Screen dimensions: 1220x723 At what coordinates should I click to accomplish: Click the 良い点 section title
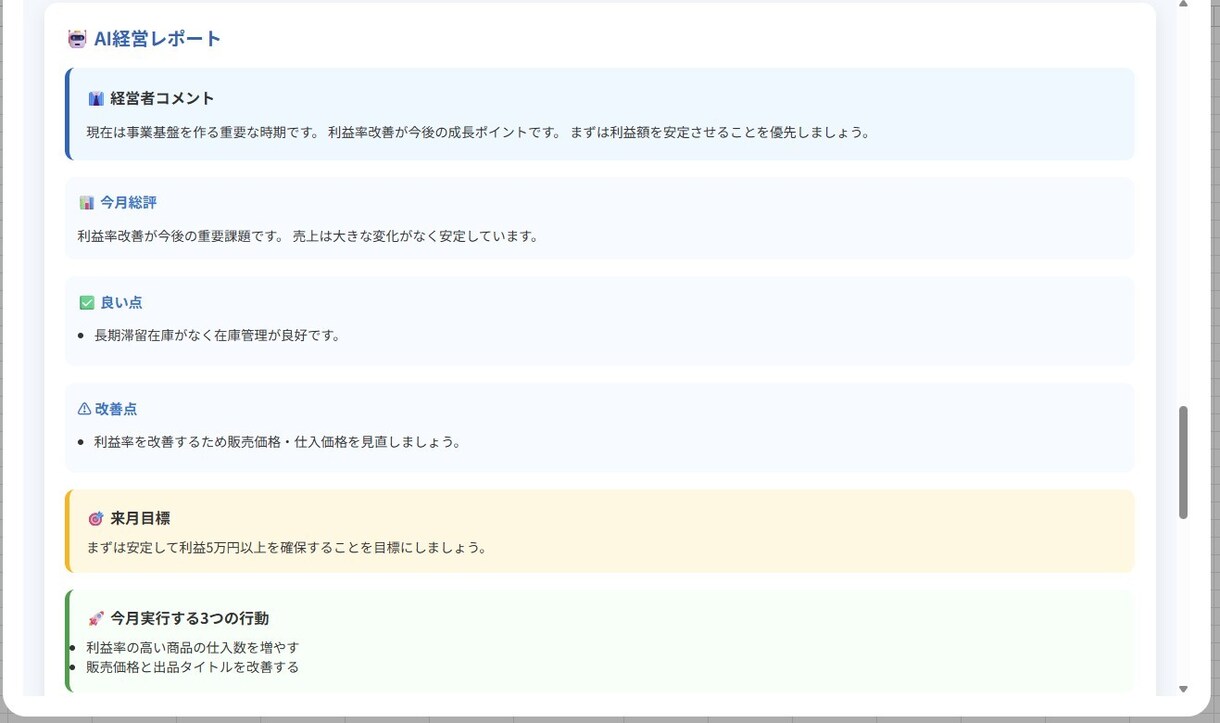pos(121,303)
